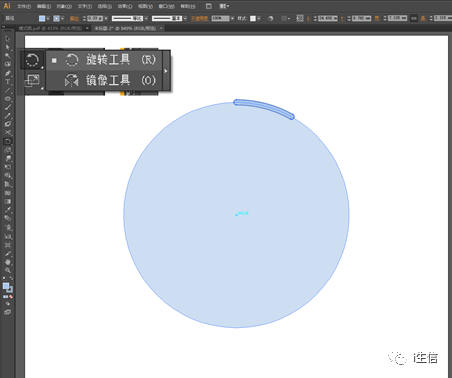Open the 窗口(W) menu
Viewport: 452px width, 378px height.
(x=166, y=6)
